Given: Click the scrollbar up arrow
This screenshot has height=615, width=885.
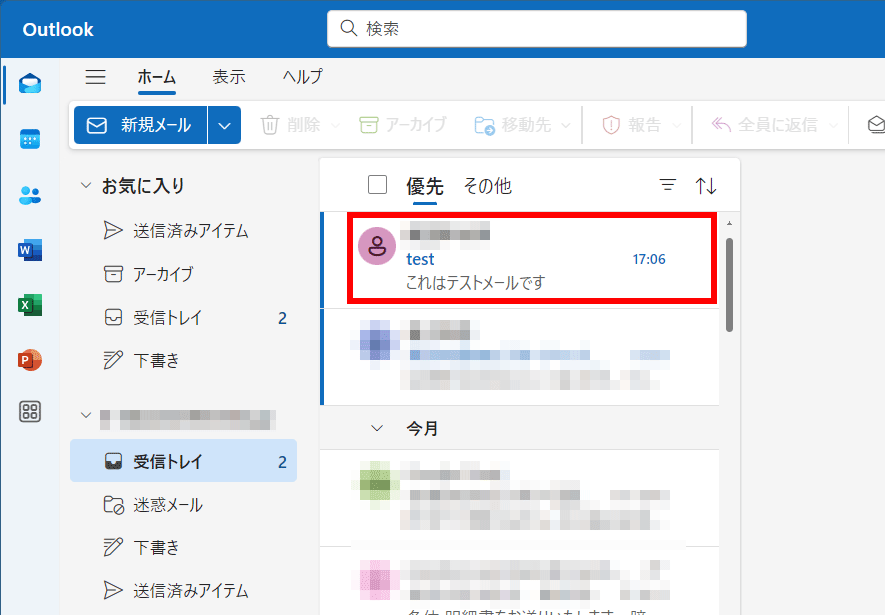Looking at the screenshot, I should 729,224.
